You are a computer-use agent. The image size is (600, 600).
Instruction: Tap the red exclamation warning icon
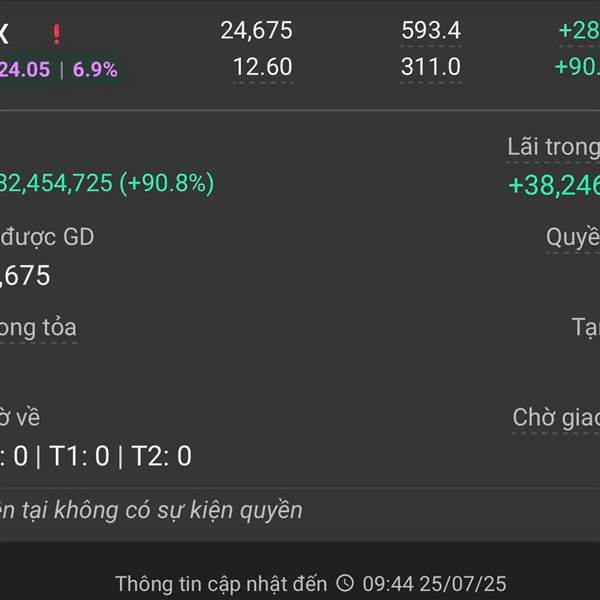click(x=57, y=34)
